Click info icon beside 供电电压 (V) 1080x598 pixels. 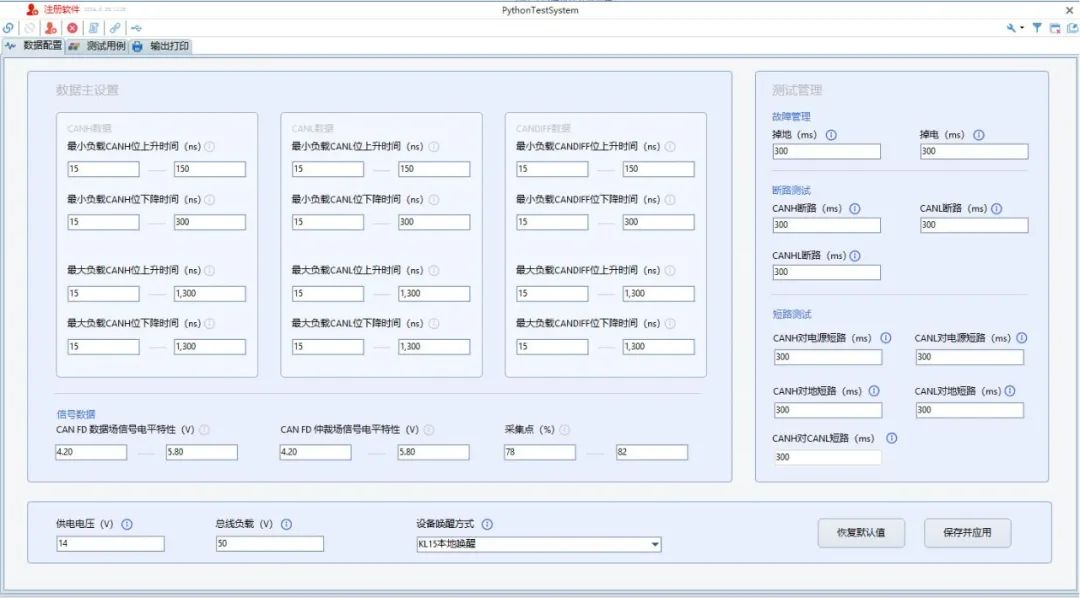point(127,524)
